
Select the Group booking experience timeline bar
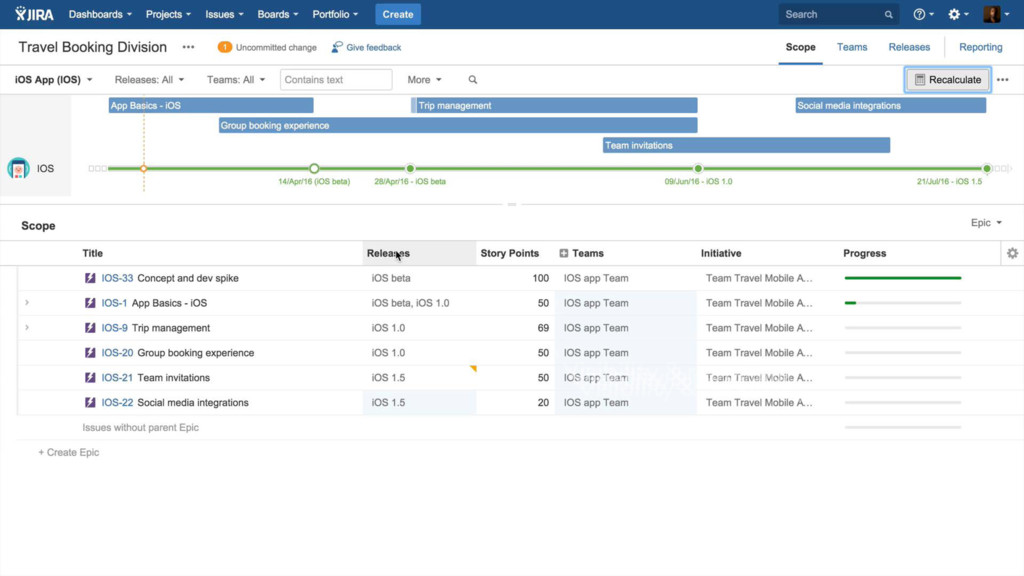click(x=458, y=125)
